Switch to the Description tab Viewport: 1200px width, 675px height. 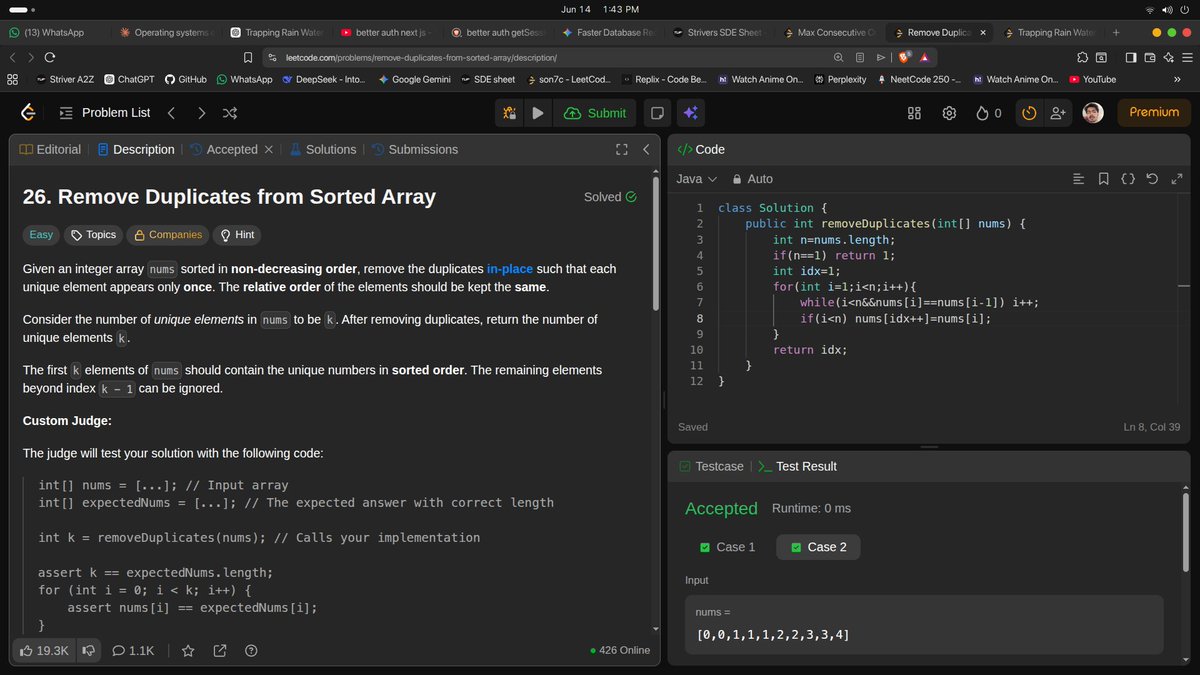tap(136, 149)
